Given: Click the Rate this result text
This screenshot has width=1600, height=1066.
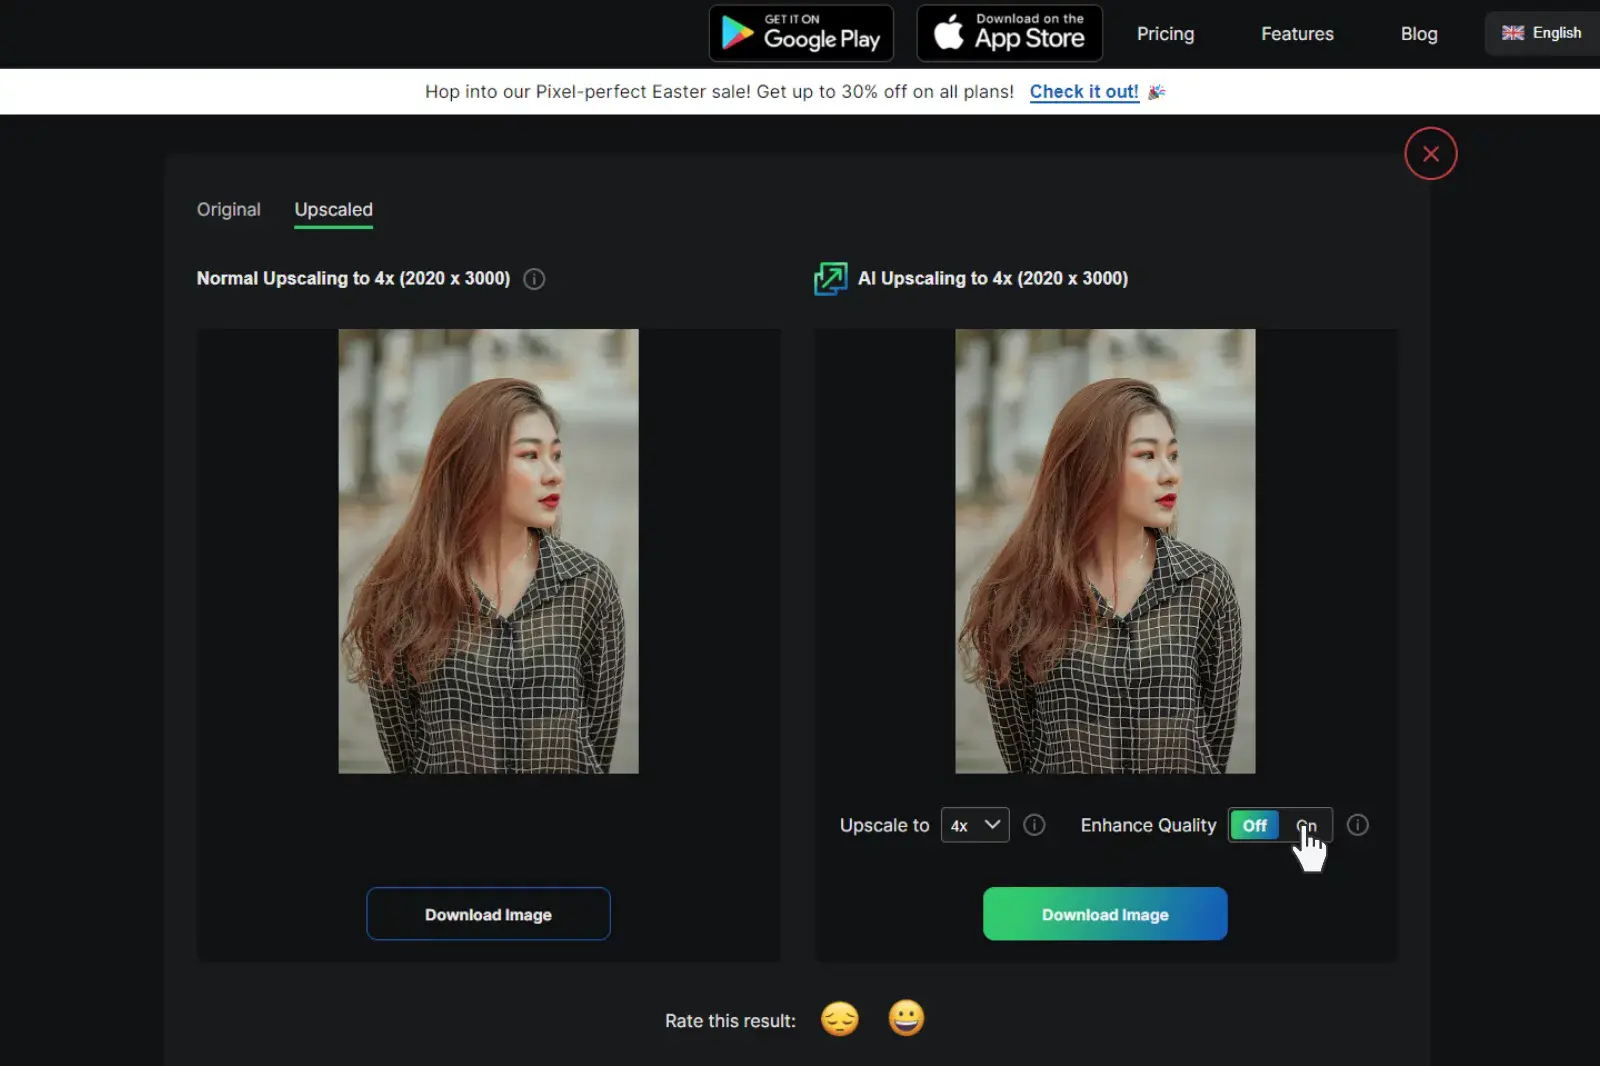Looking at the screenshot, I should click(x=730, y=1021).
